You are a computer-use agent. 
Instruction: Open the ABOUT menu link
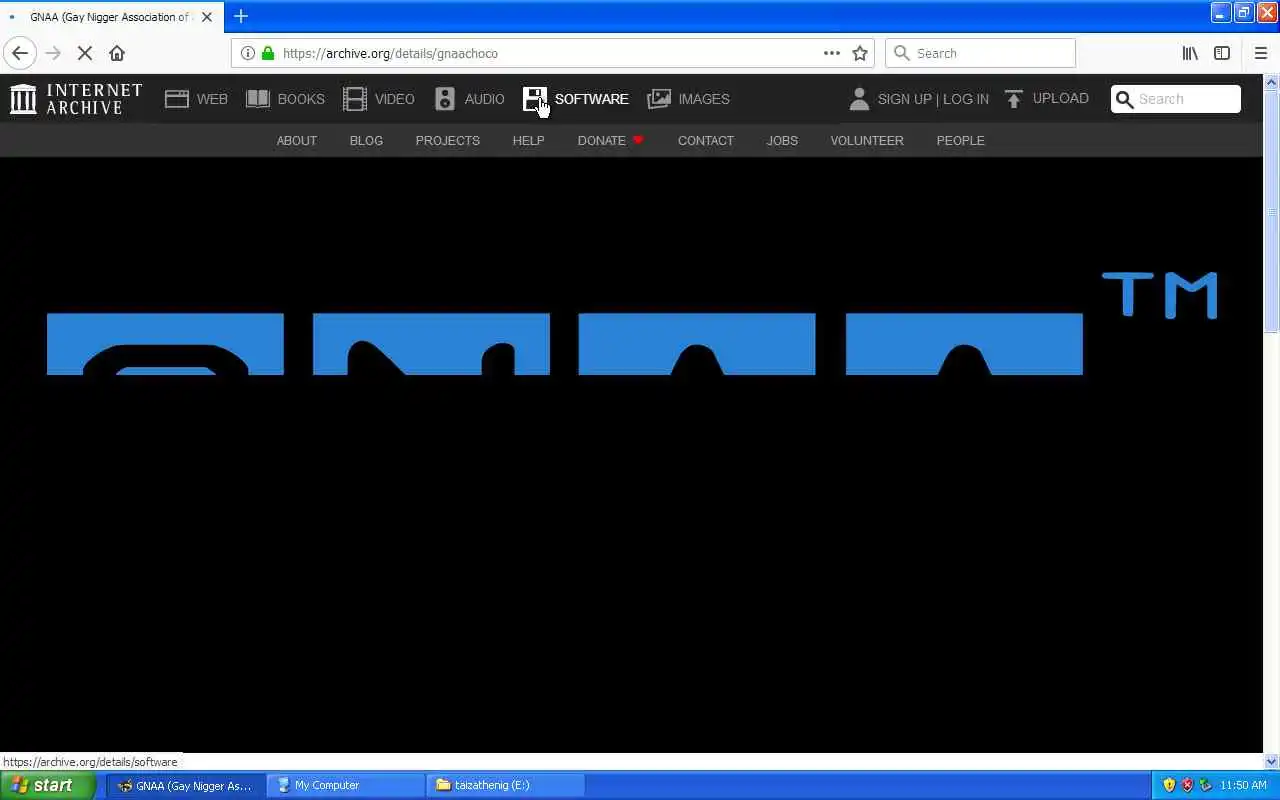tap(297, 140)
